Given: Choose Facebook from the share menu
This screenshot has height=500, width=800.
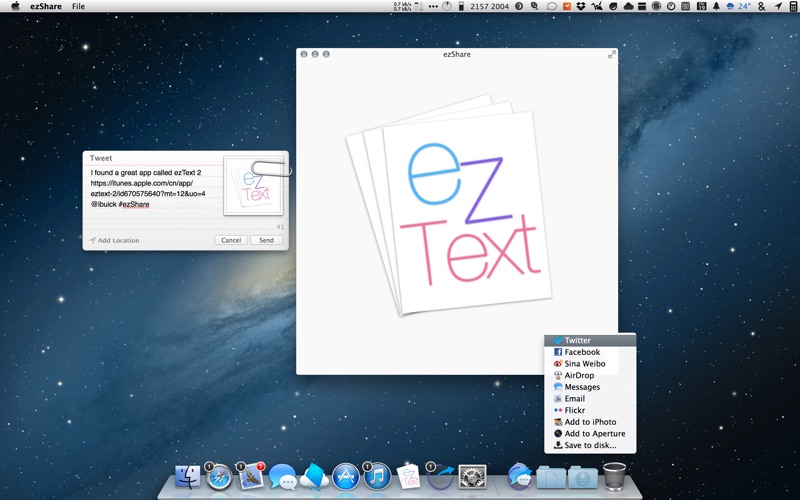Looking at the screenshot, I should (x=590, y=352).
